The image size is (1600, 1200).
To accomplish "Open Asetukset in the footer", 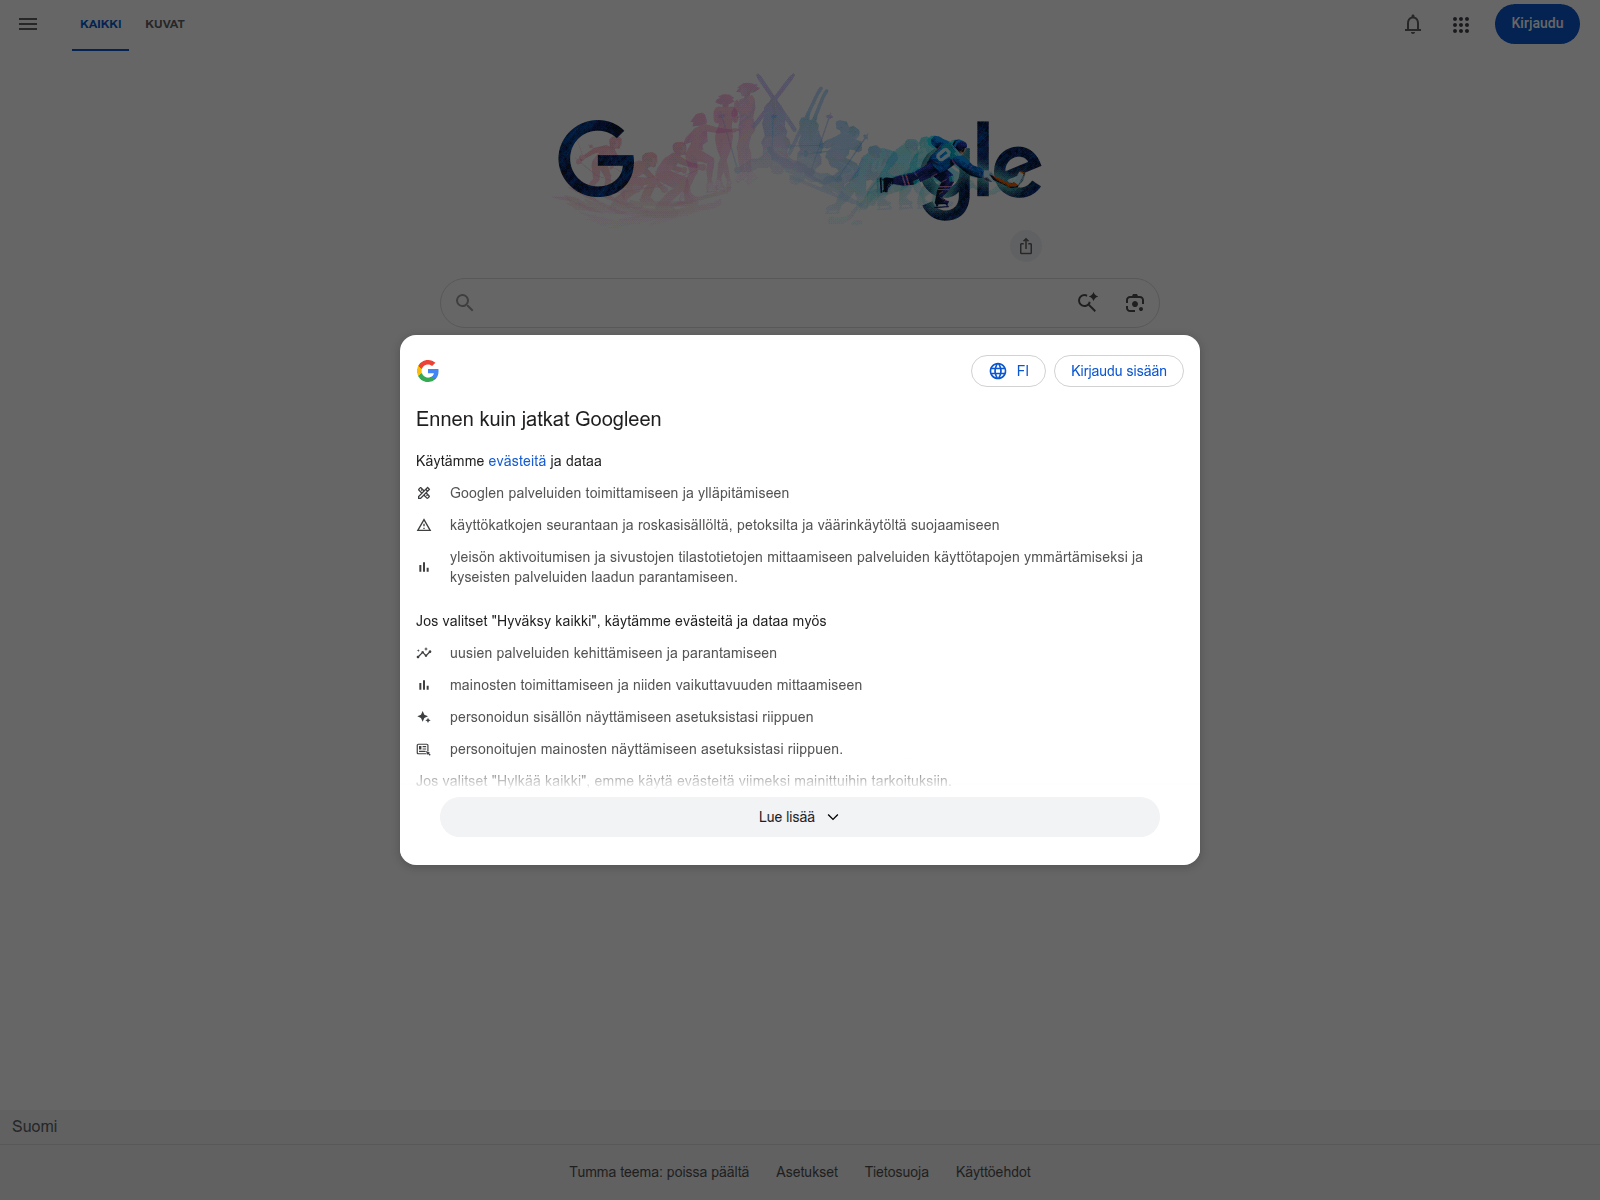I will click(807, 1172).
